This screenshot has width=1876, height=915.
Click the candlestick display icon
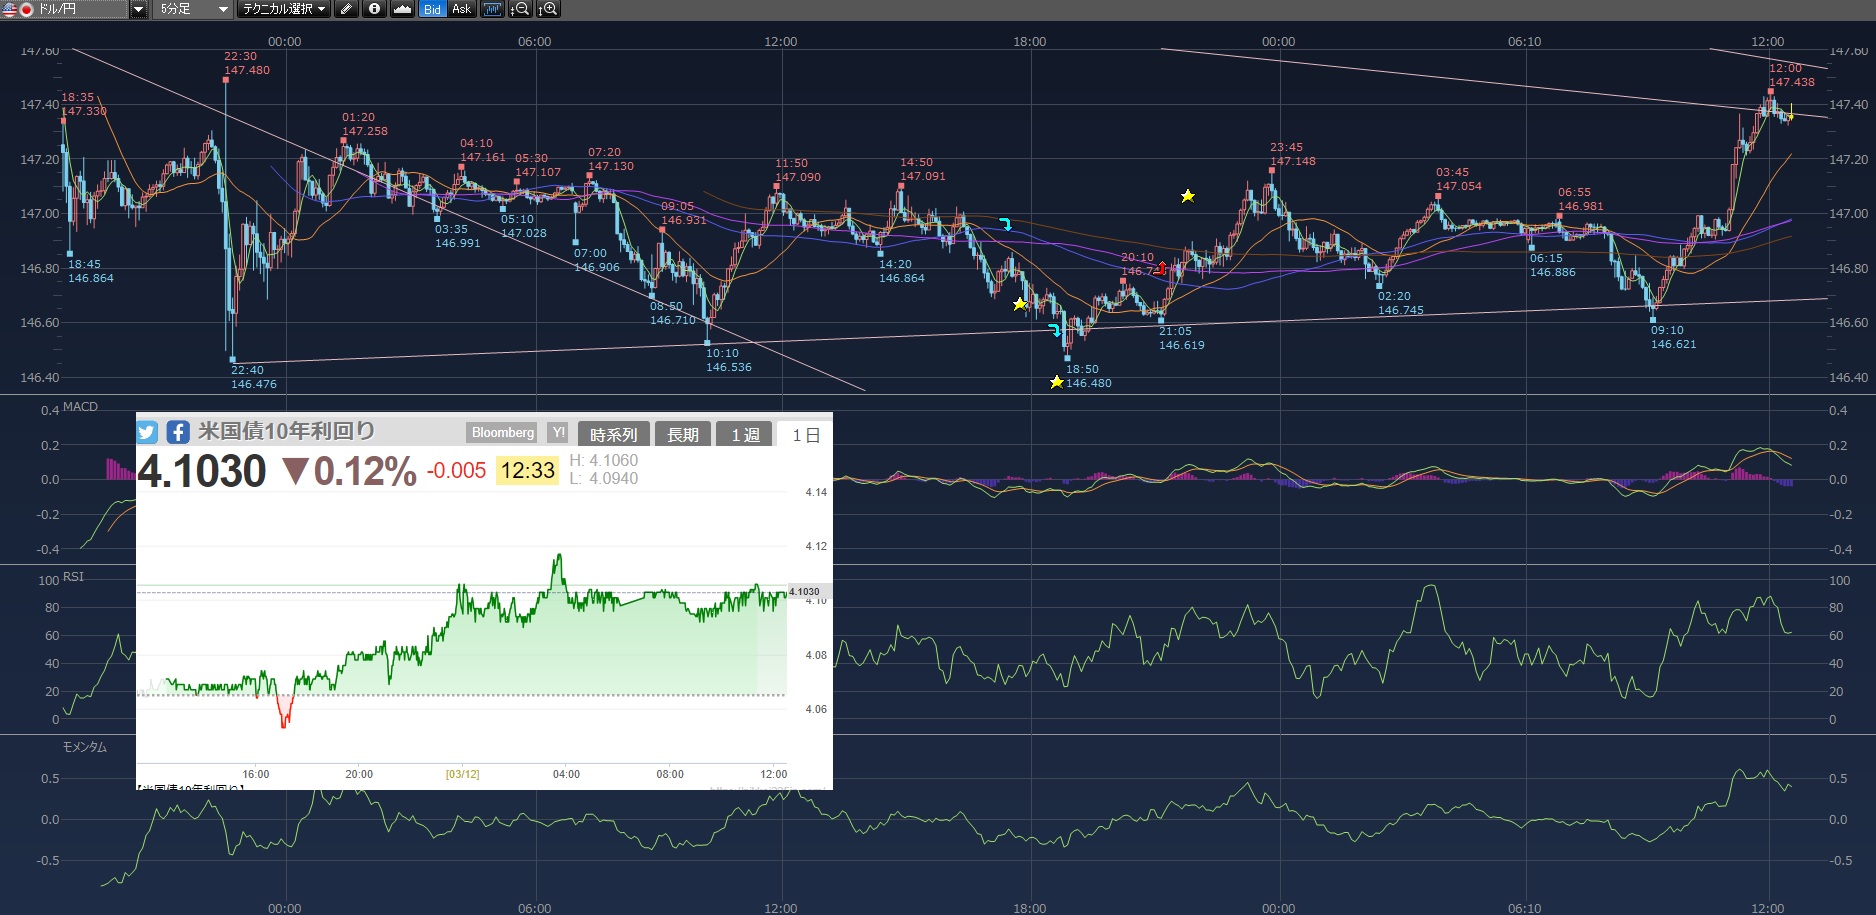pos(492,9)
